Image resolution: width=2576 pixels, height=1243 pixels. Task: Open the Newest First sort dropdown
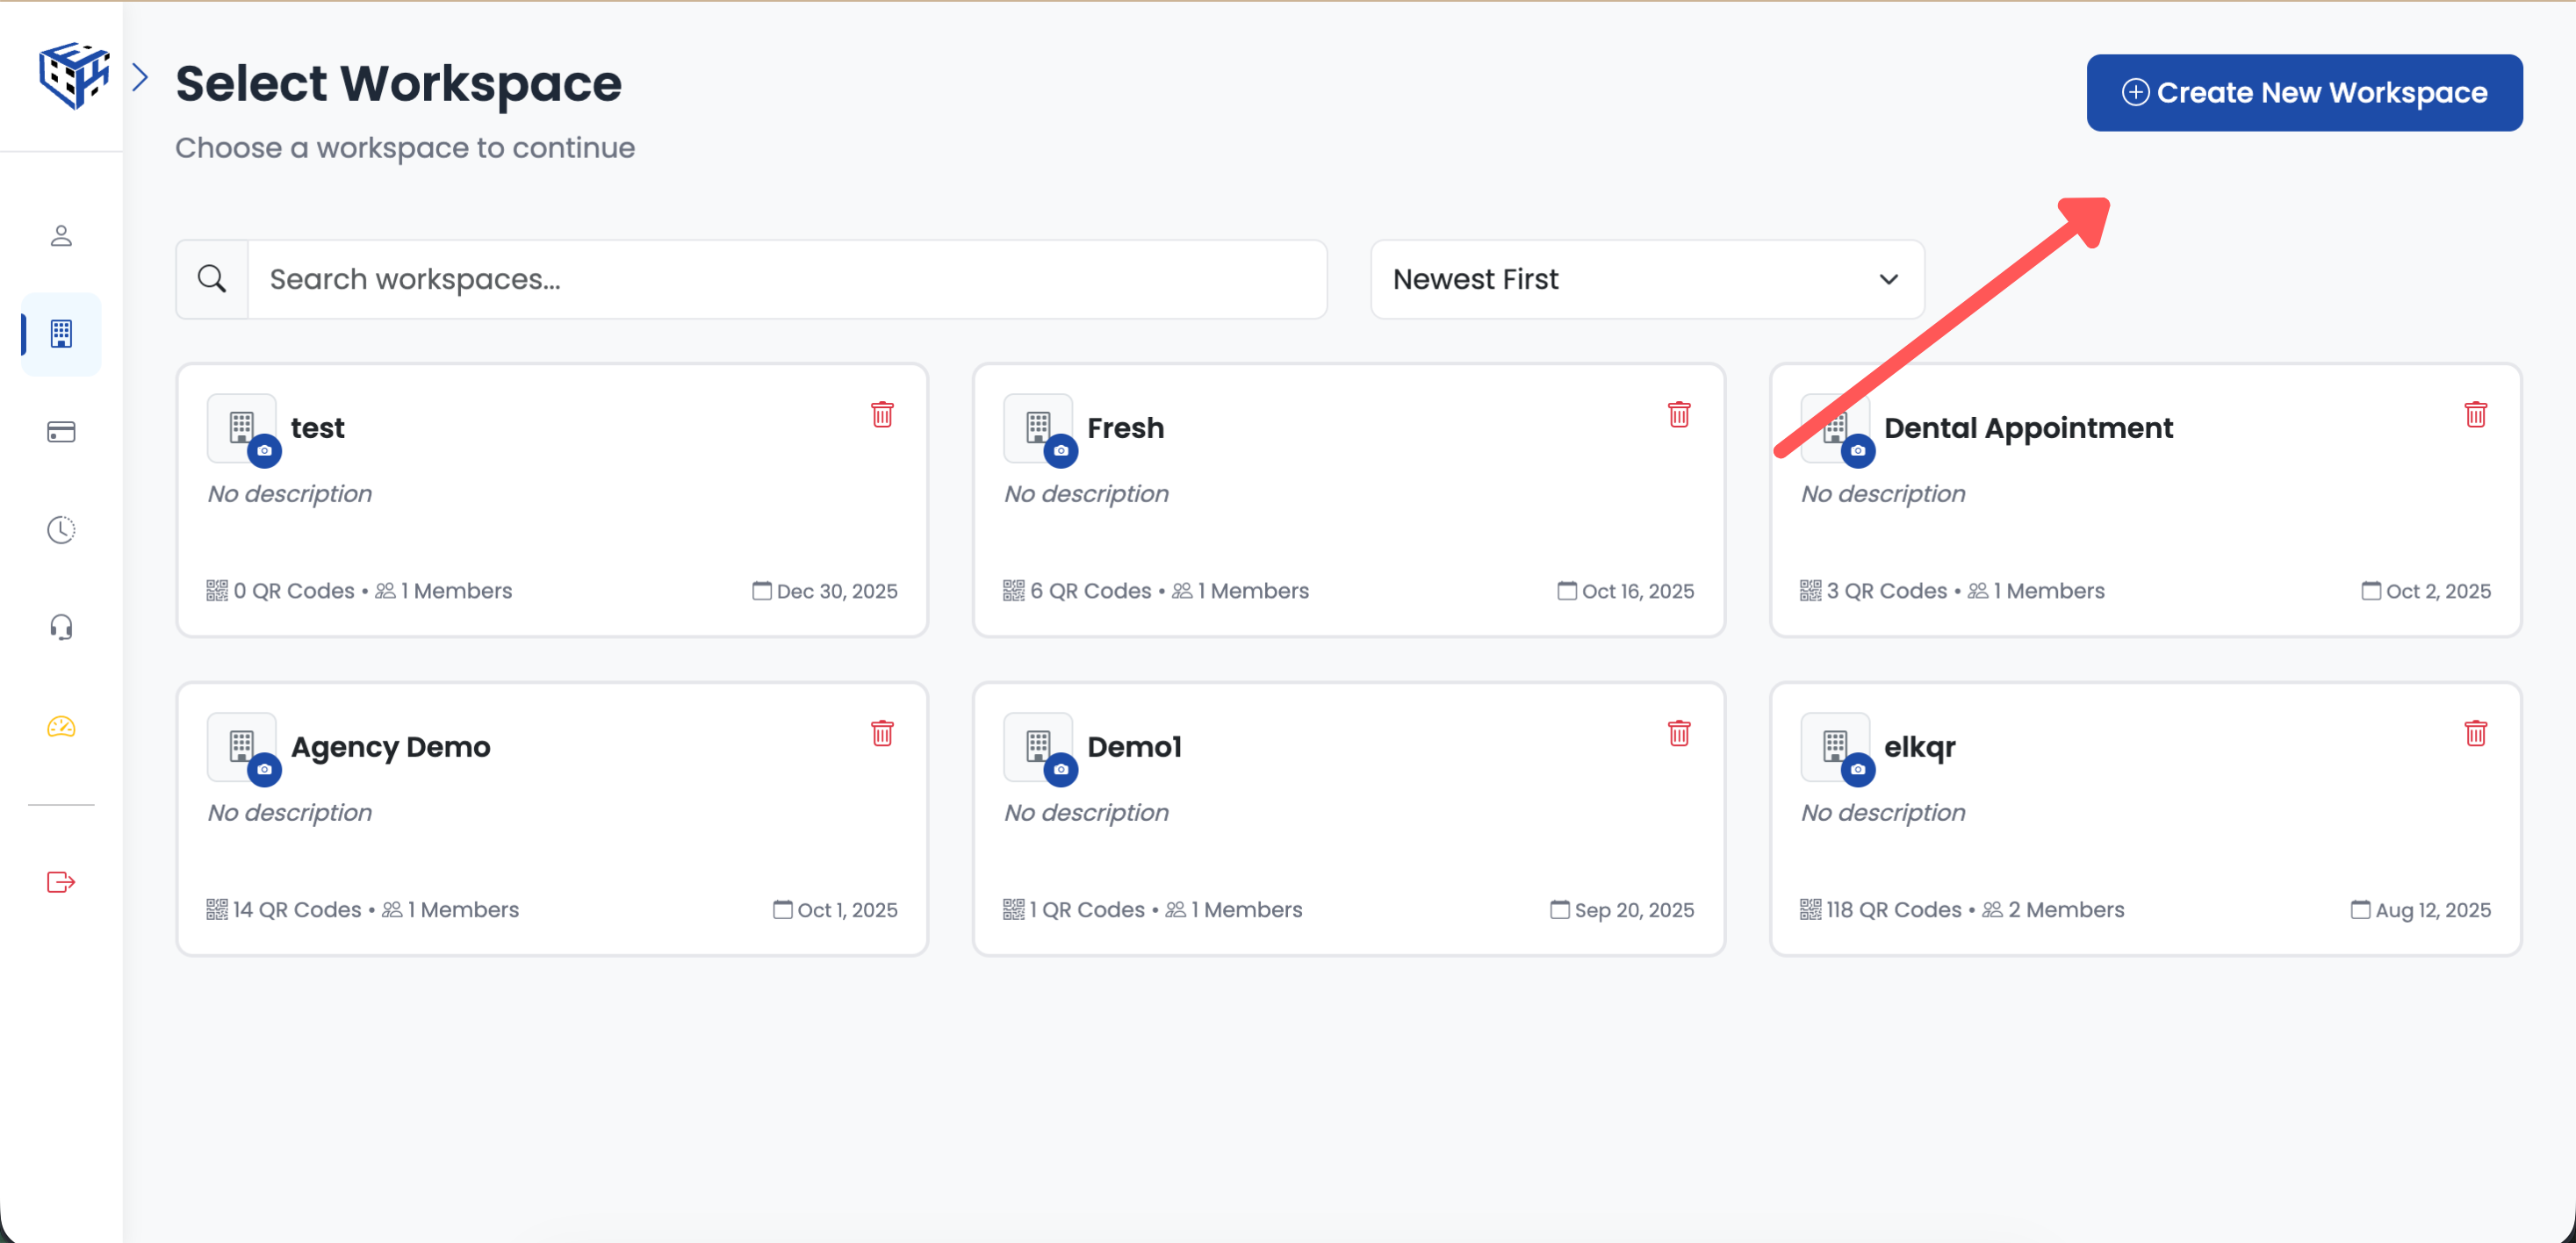tap(1646, 279)
